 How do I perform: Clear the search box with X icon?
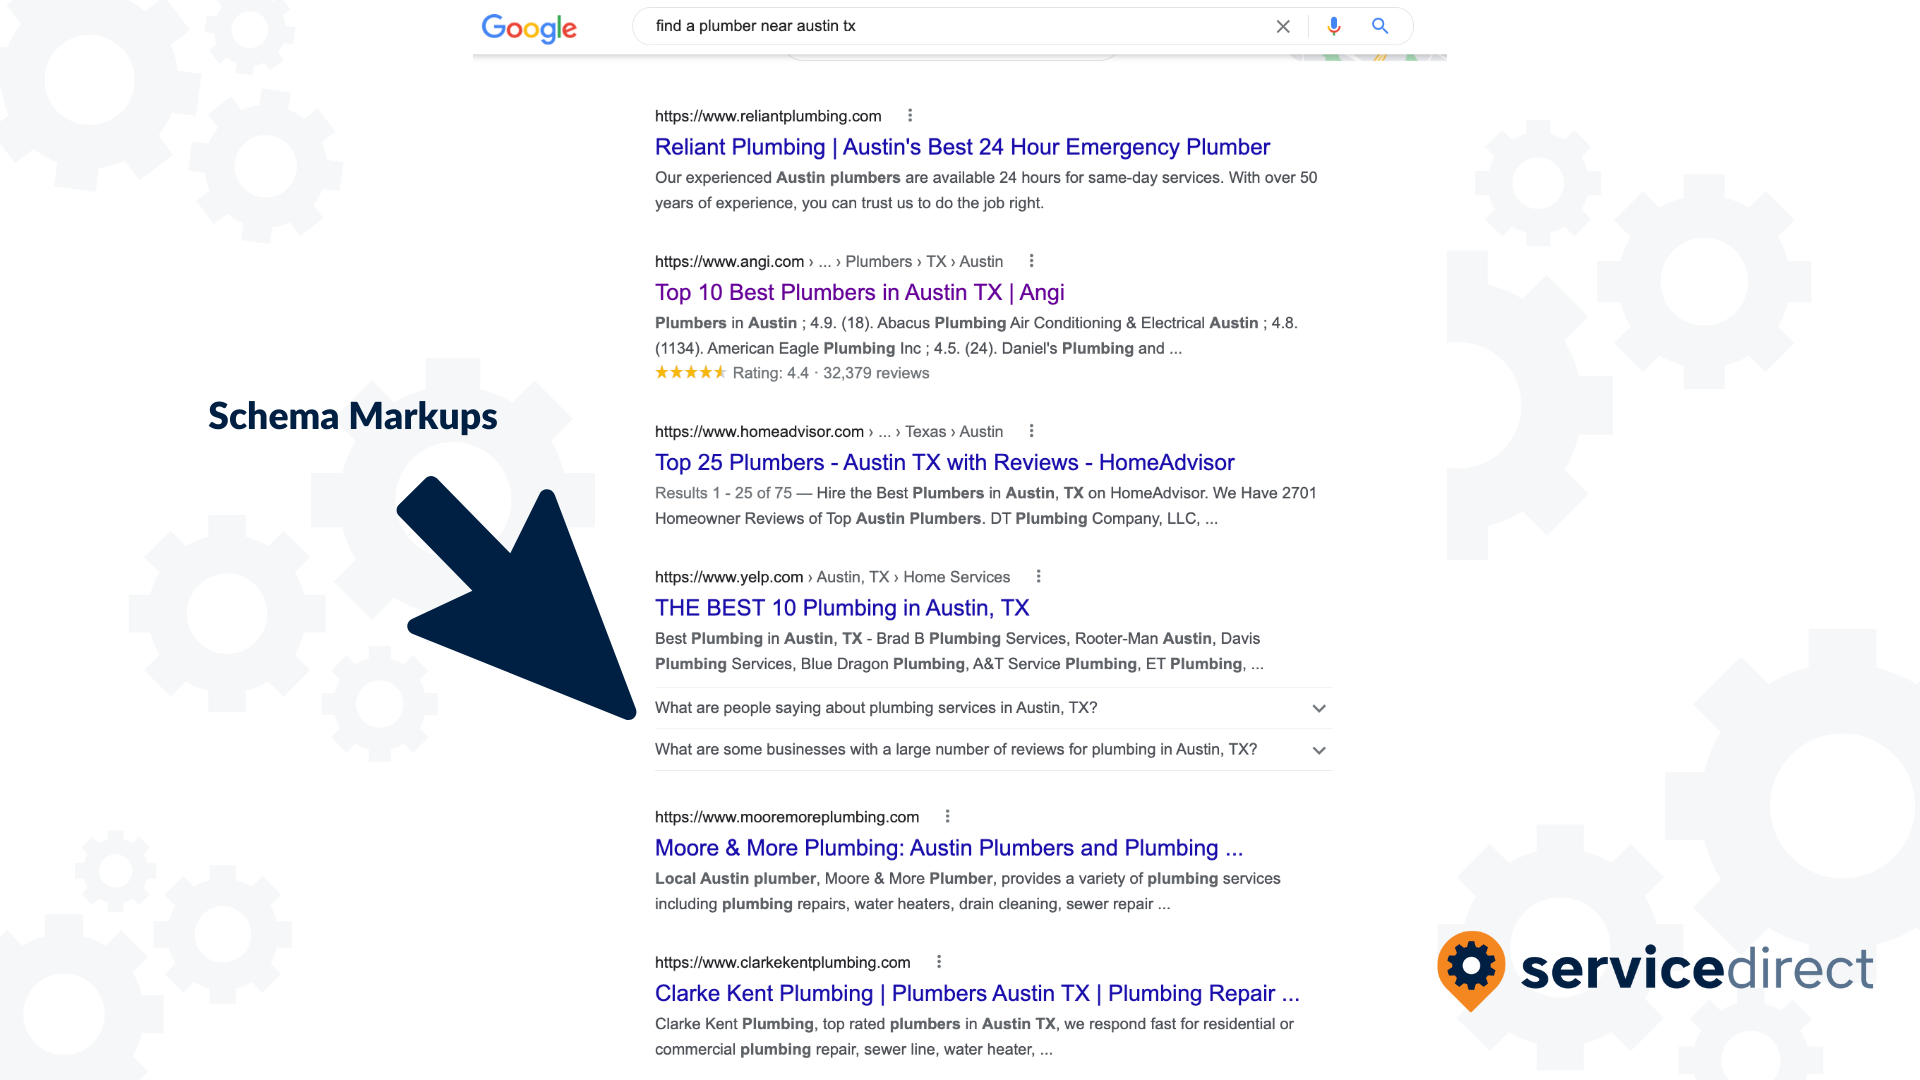pyautogui.click(x=1283, y=27)
